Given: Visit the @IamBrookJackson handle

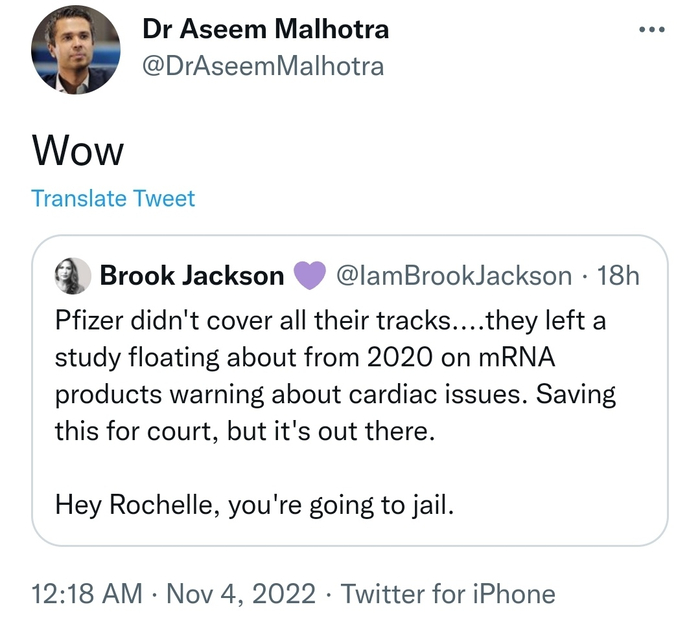Looking at the screenshot, I should pos(455,276).
